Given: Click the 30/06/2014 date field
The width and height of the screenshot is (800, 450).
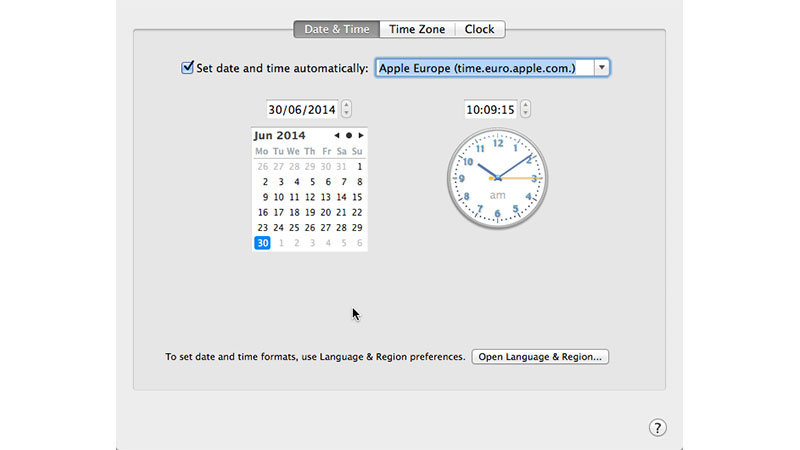Looking at the screenshot, I should point(301,109).
